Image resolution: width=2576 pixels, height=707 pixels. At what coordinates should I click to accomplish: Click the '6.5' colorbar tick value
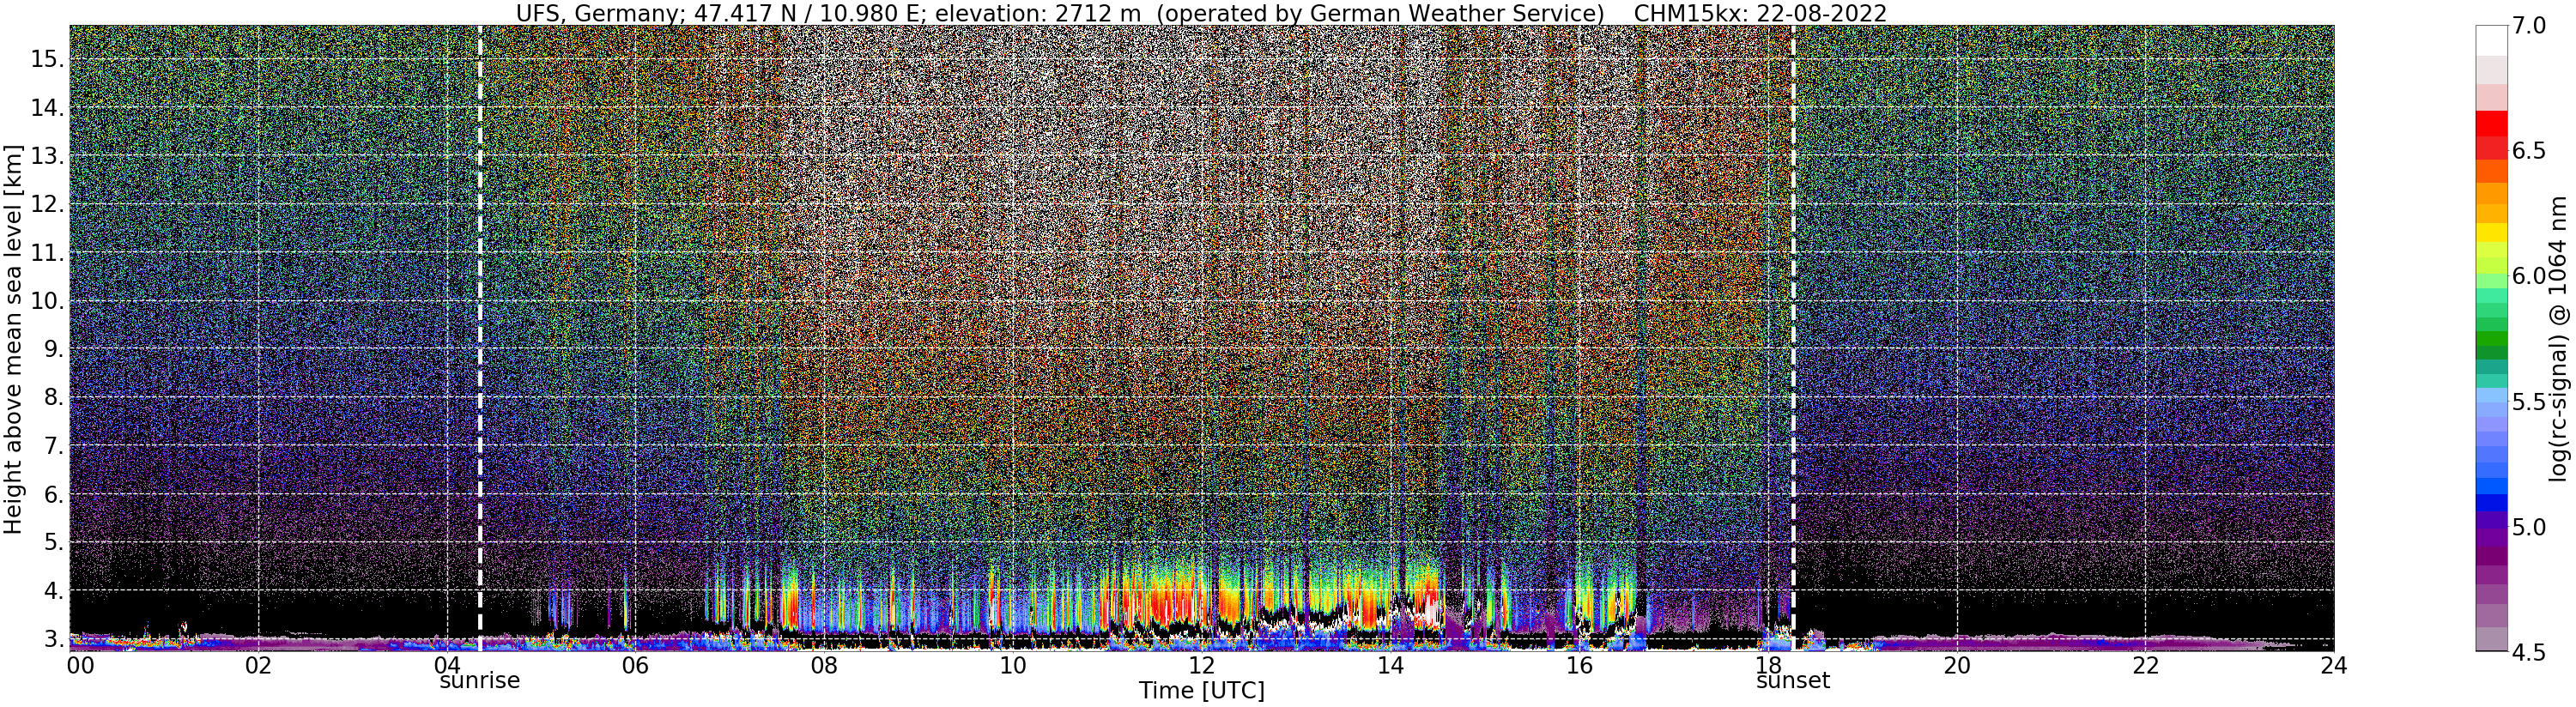[x=2528, y=151]
